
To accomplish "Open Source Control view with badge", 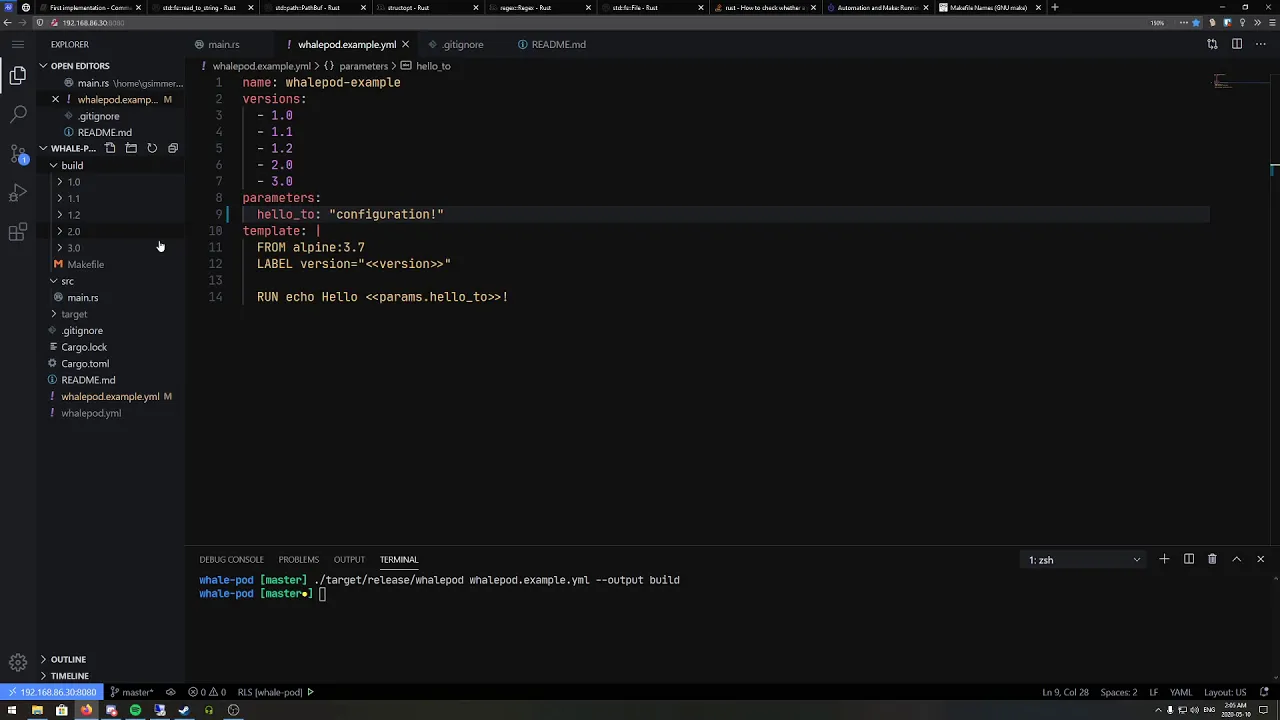I will [18, 154].
